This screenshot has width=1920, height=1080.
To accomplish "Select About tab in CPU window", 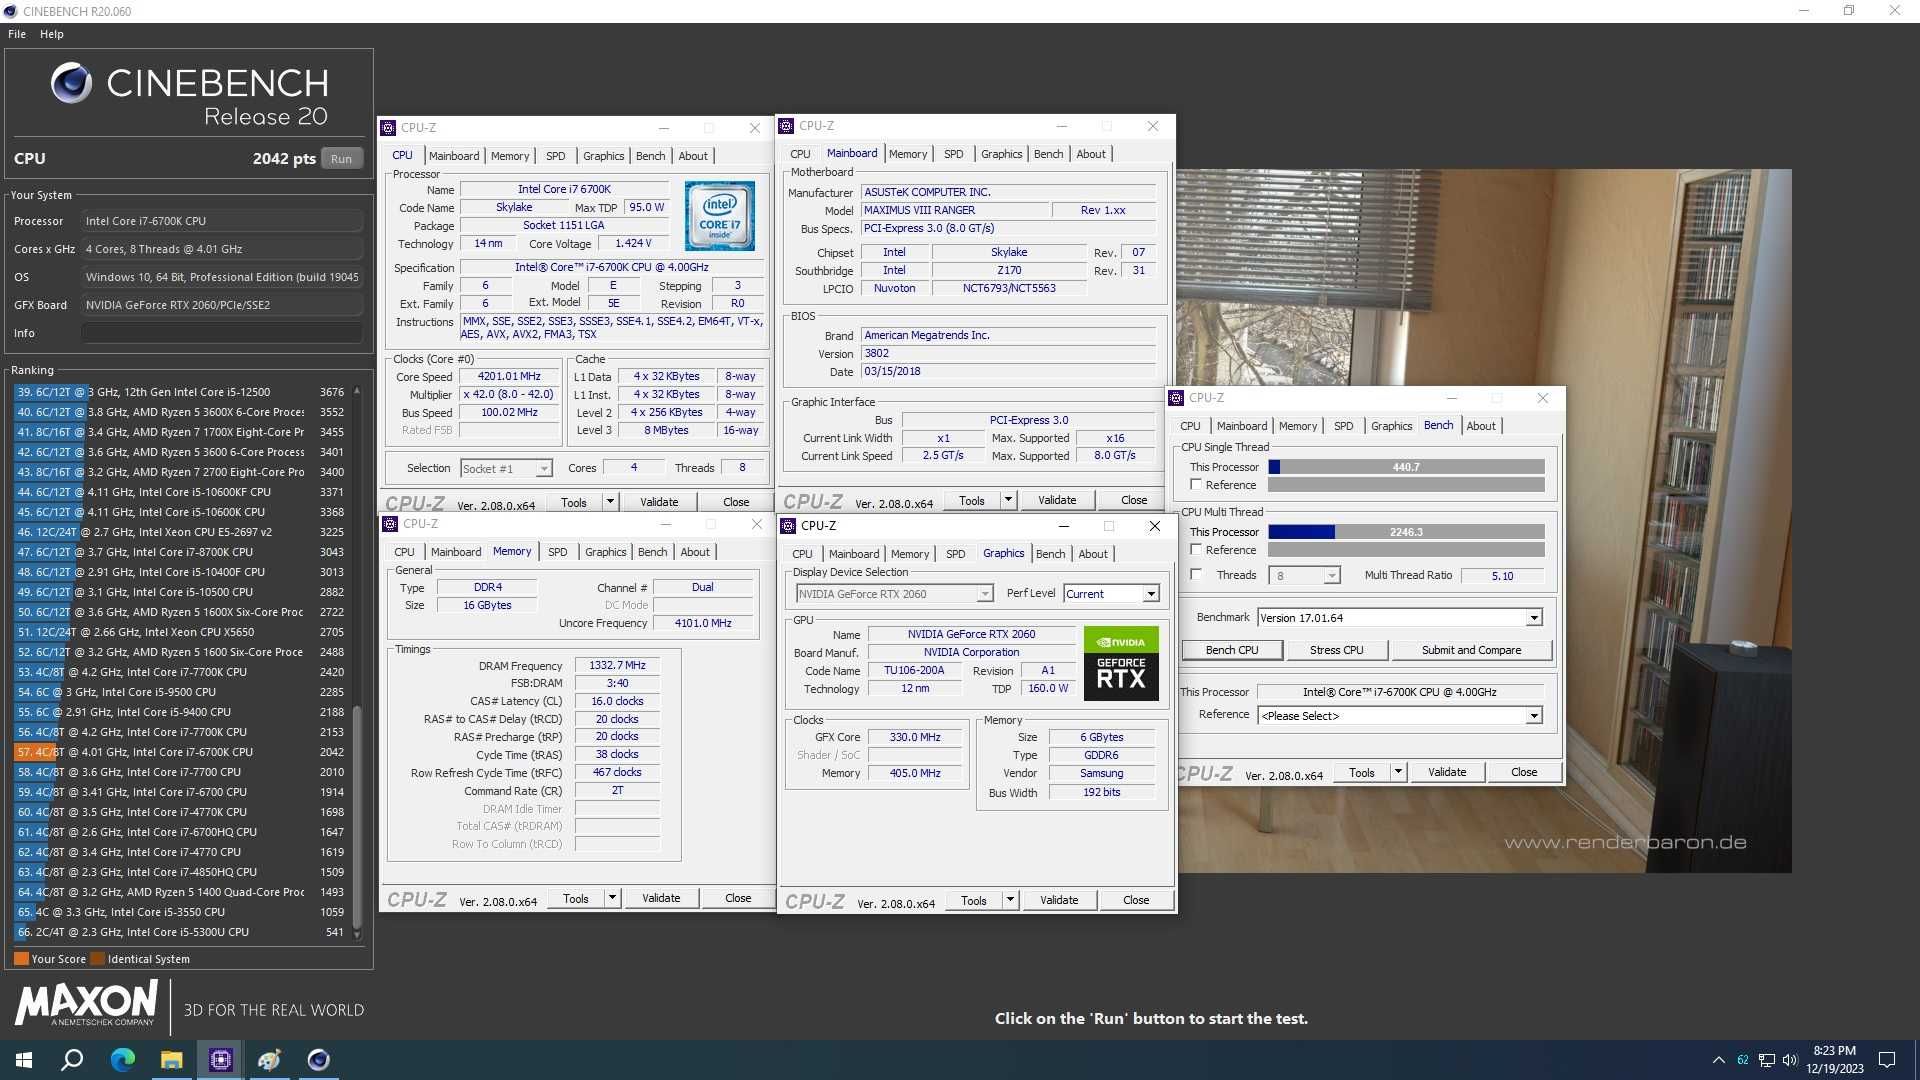I will pyautogui.click(x=693, y=156).
